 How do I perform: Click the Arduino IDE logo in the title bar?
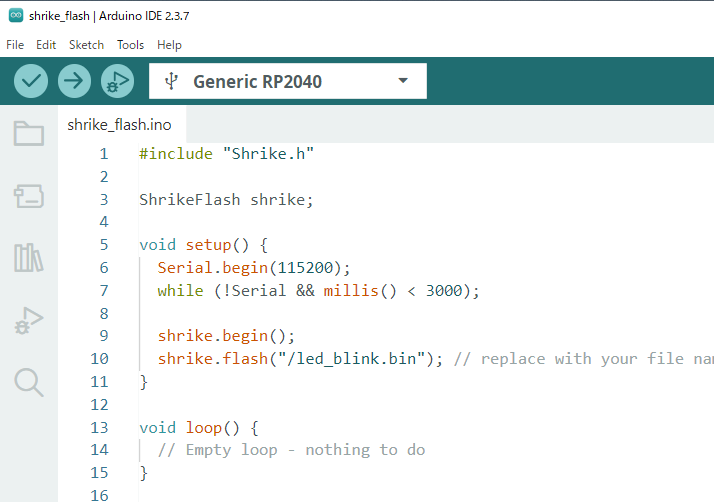click(16, 15)
